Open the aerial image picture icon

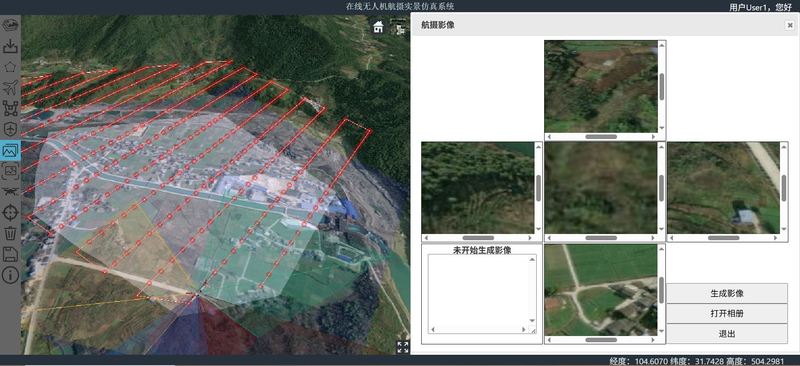pos(10,151)
